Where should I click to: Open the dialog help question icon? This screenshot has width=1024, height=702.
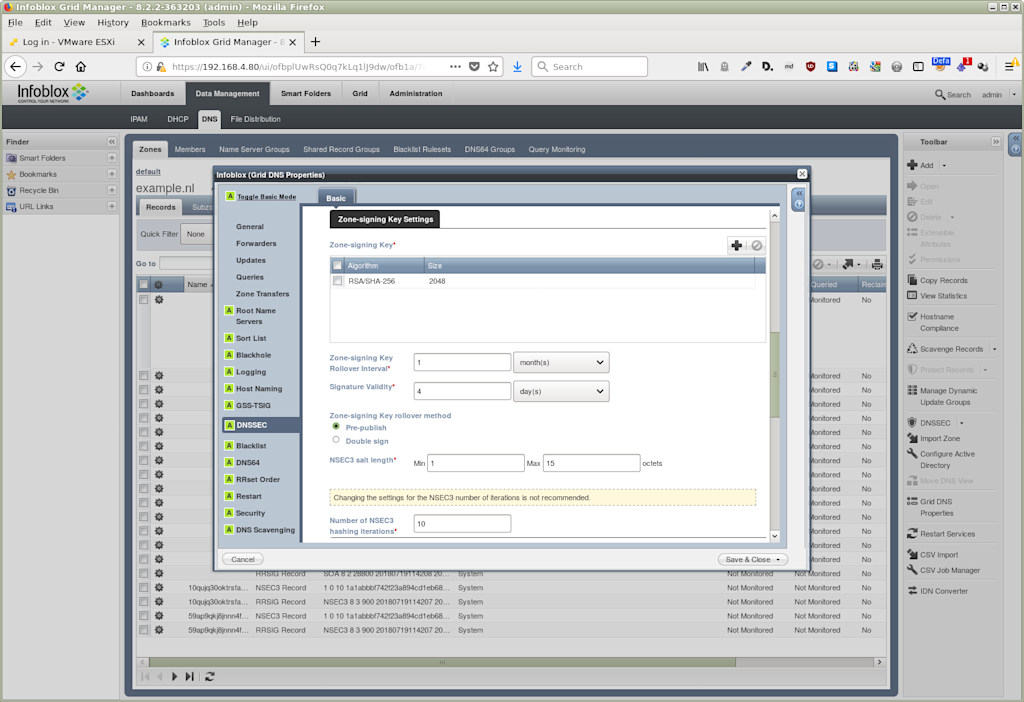click(x=799, y=204)
